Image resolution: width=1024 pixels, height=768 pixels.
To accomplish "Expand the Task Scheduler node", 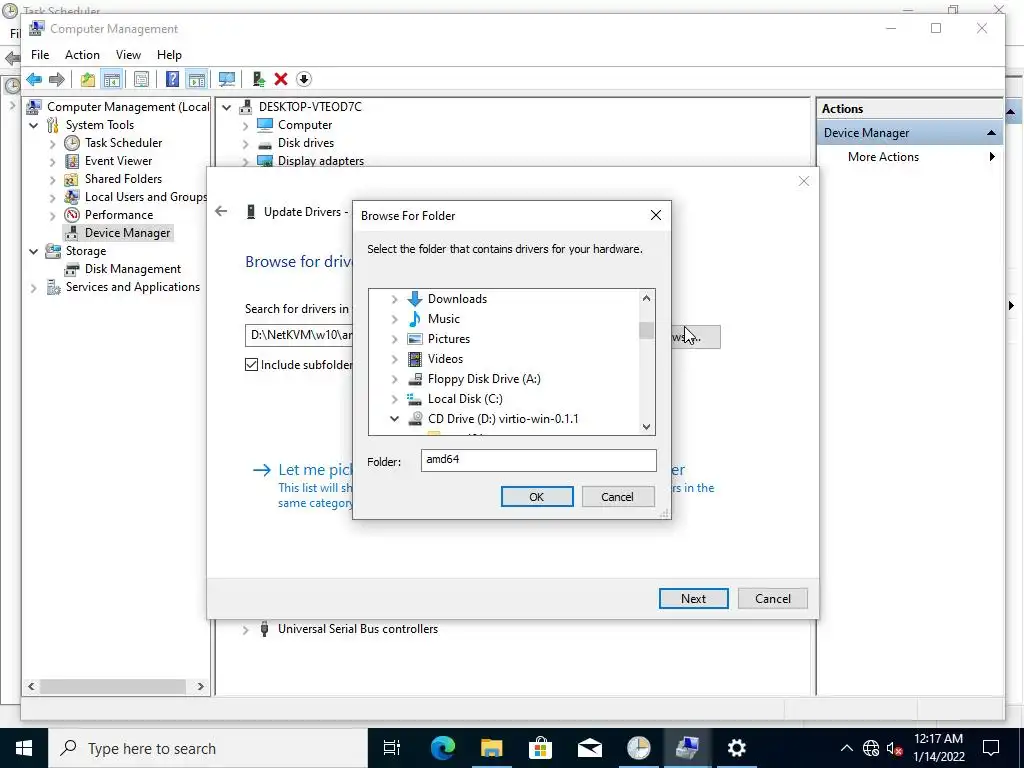I will click(x=53, y=144).
